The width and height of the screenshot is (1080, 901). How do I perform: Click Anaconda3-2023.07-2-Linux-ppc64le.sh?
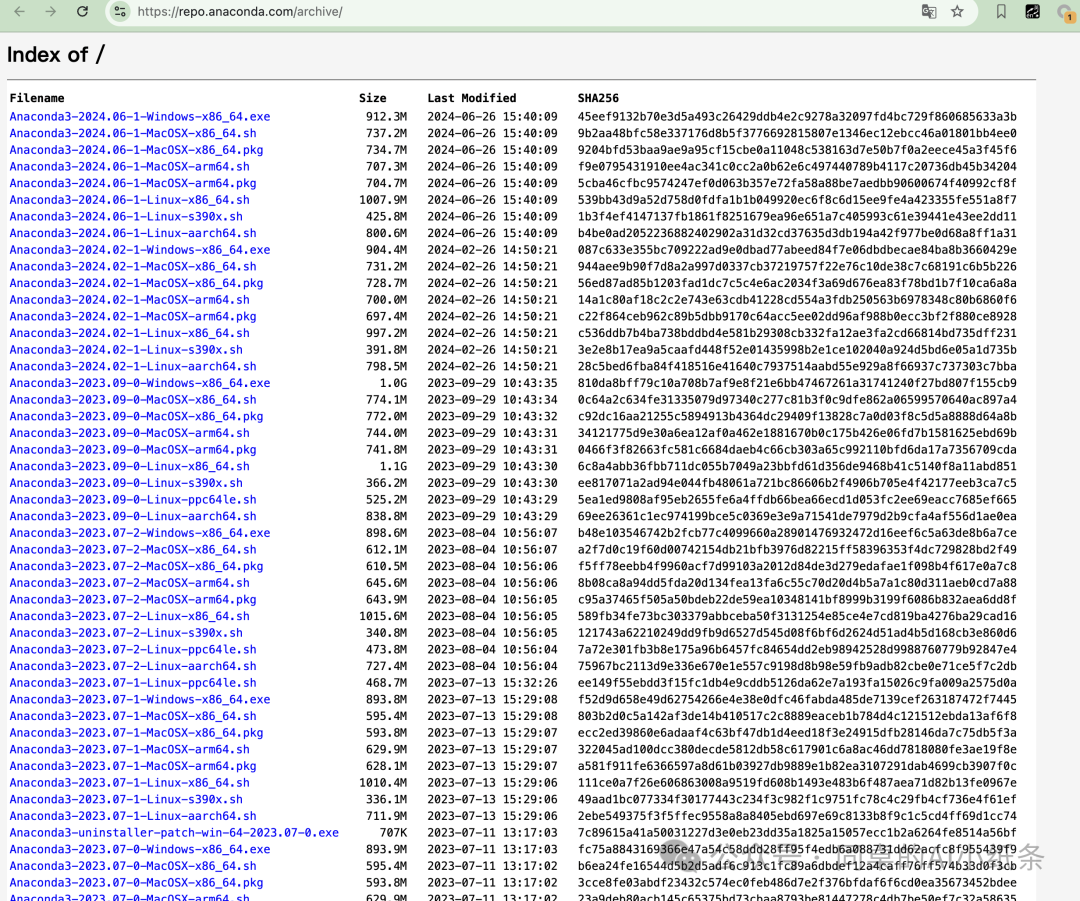tap(133, 649)
